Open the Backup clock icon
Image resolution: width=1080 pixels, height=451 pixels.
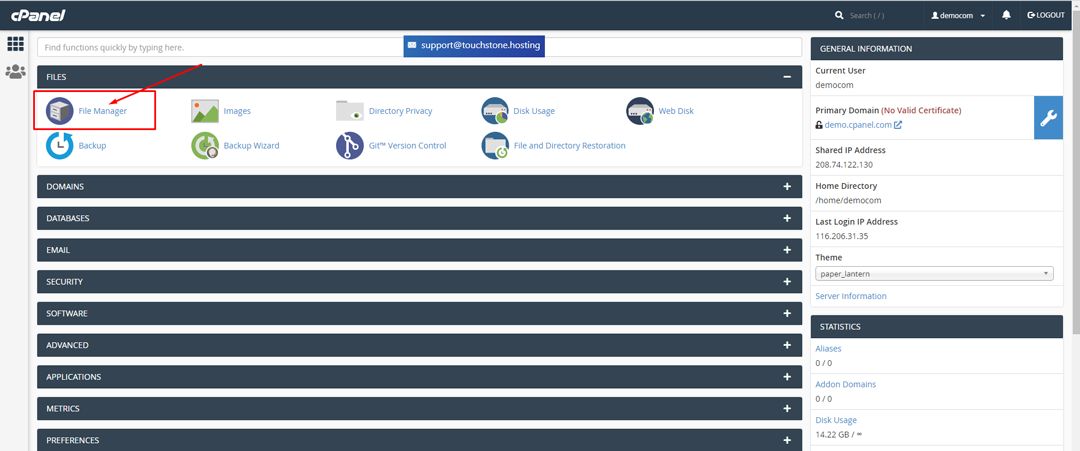tap(60, 146)
